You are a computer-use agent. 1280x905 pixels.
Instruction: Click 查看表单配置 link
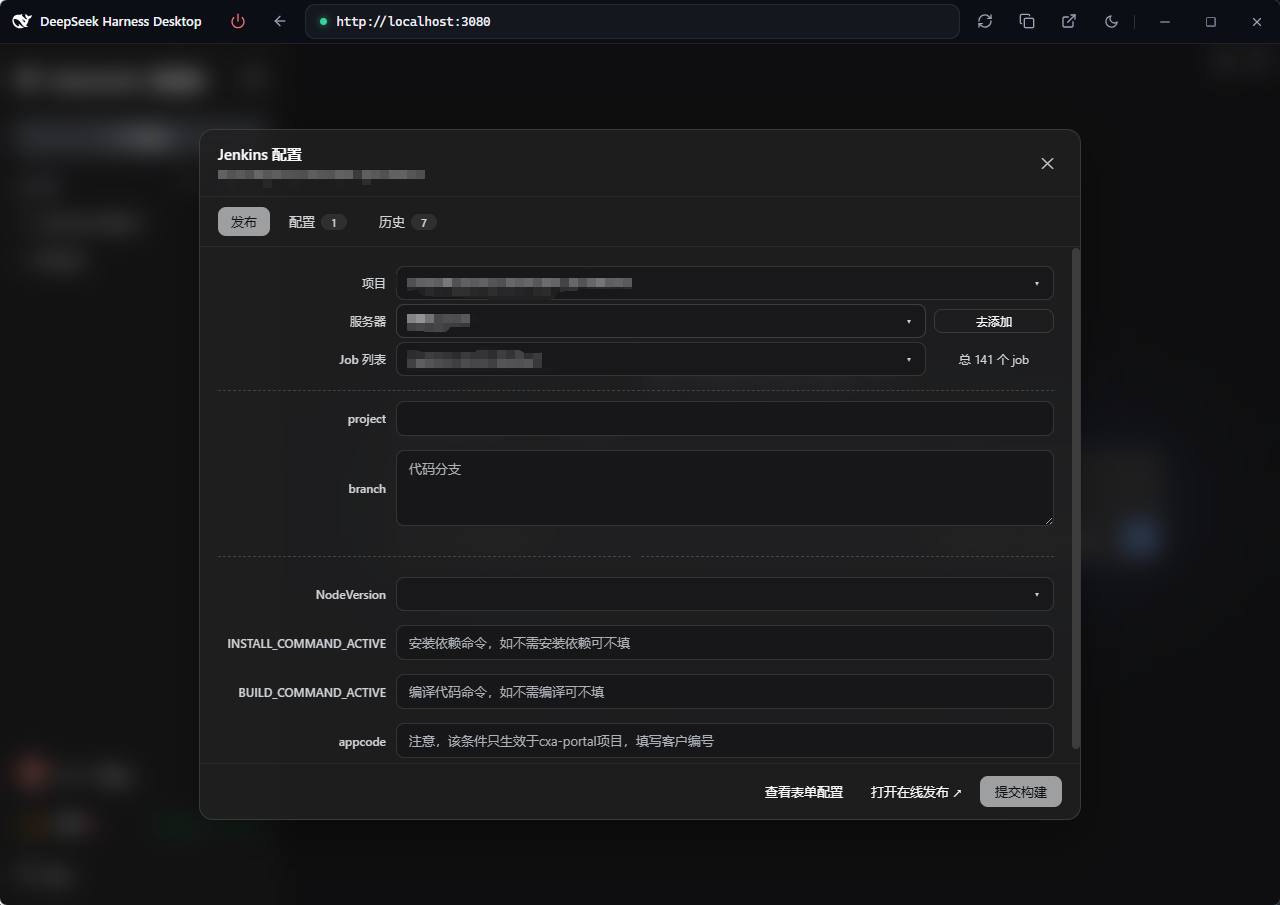point(804,792)
